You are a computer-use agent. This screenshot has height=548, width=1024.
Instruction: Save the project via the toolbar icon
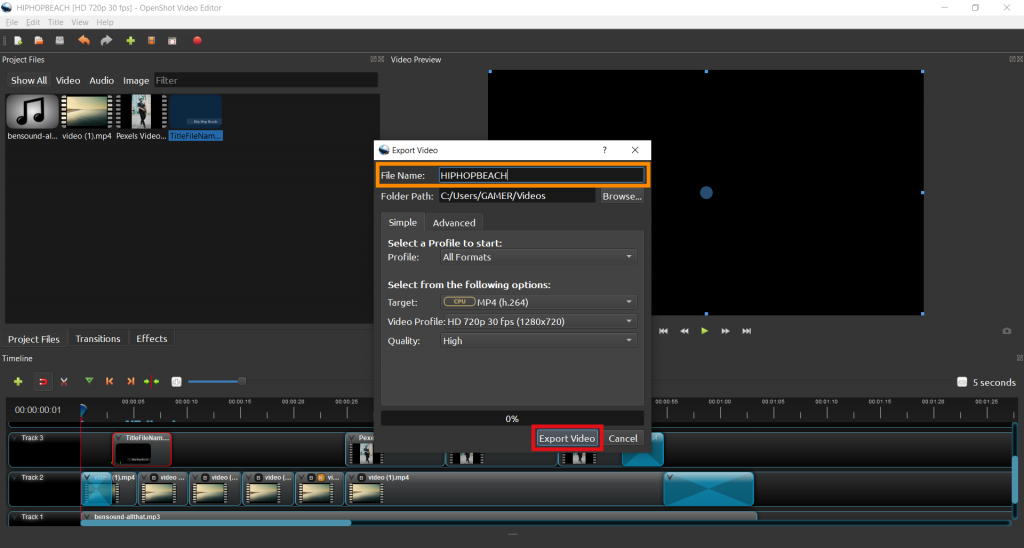click(60, 40)
